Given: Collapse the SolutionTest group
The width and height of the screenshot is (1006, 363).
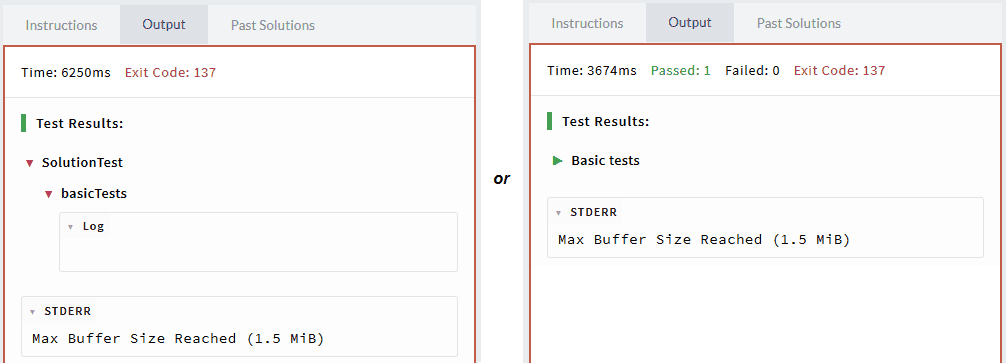Looking at the screenshot, I should pos(29,164).
